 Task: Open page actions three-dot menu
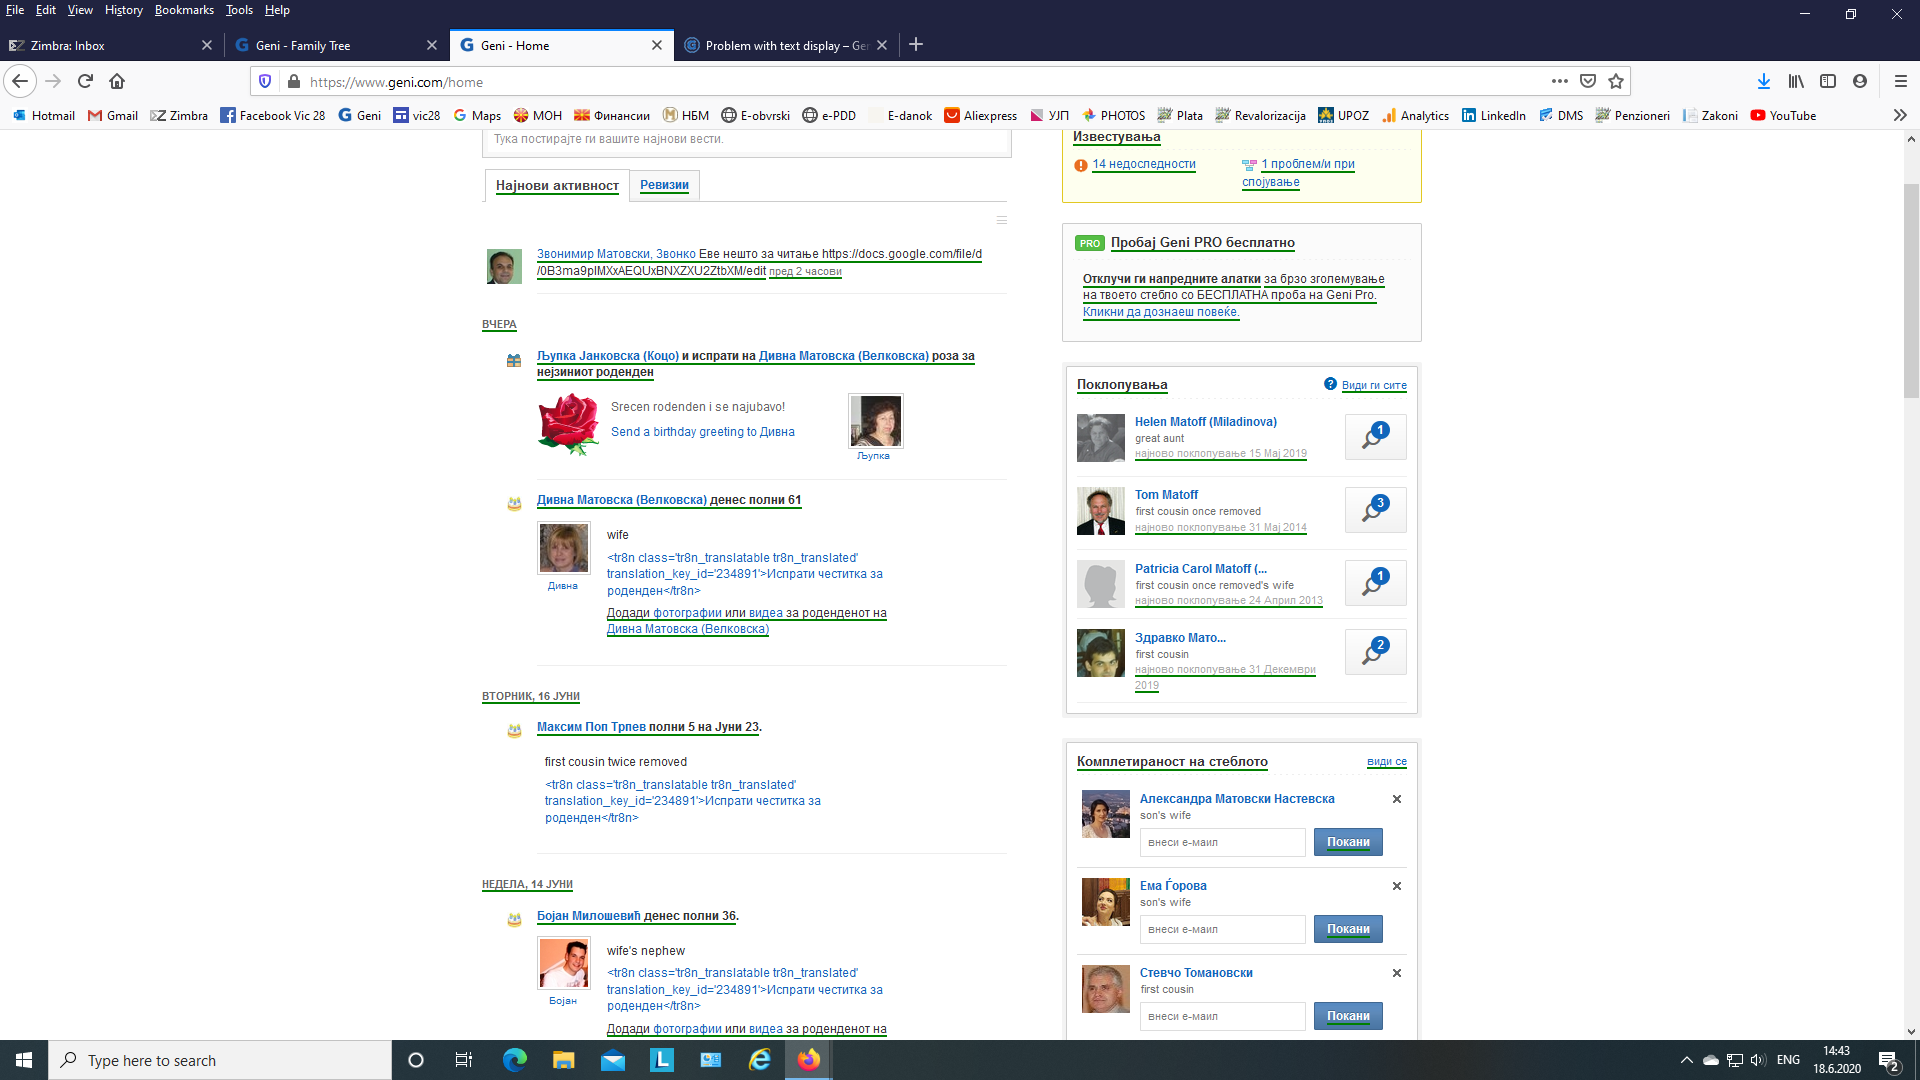[x=1559, y=81]
